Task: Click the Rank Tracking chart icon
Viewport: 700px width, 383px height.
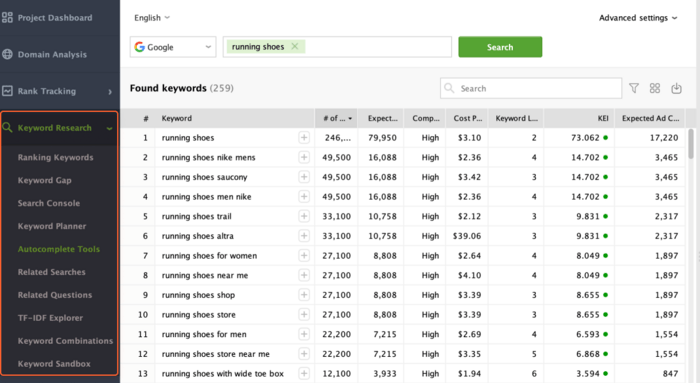Action: click(7, 91)
